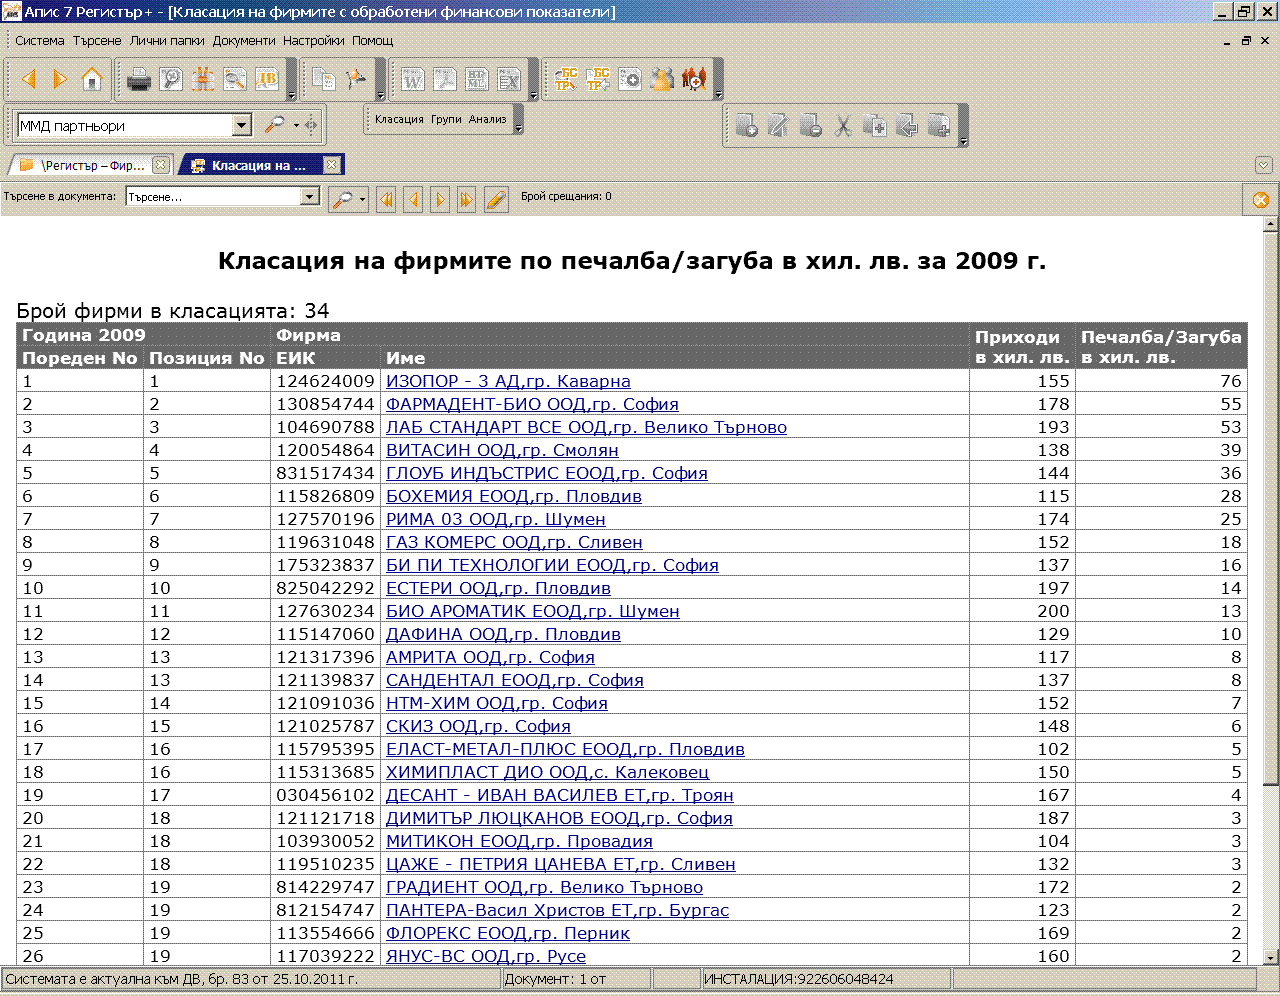Click the vertical scrollbar down arrow
Viewport: 1280px width, 996px height.
tap(1271, 956)
